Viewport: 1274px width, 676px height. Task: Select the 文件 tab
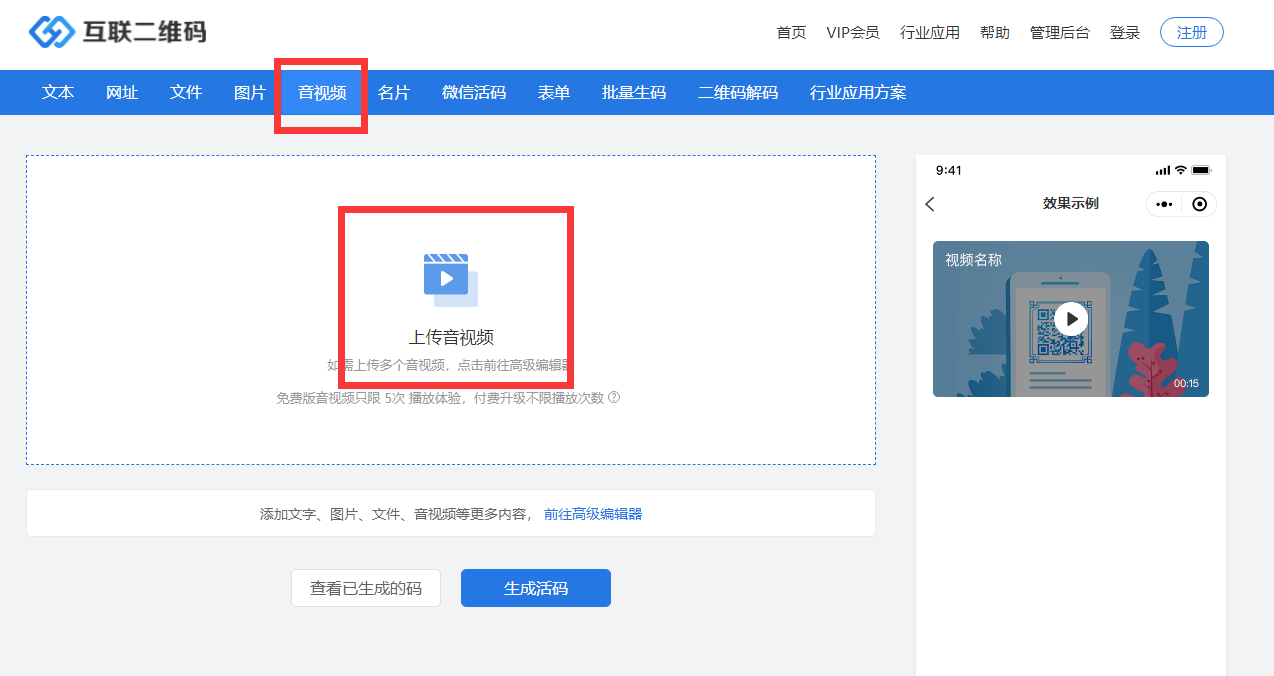click(x=186, y=93)
